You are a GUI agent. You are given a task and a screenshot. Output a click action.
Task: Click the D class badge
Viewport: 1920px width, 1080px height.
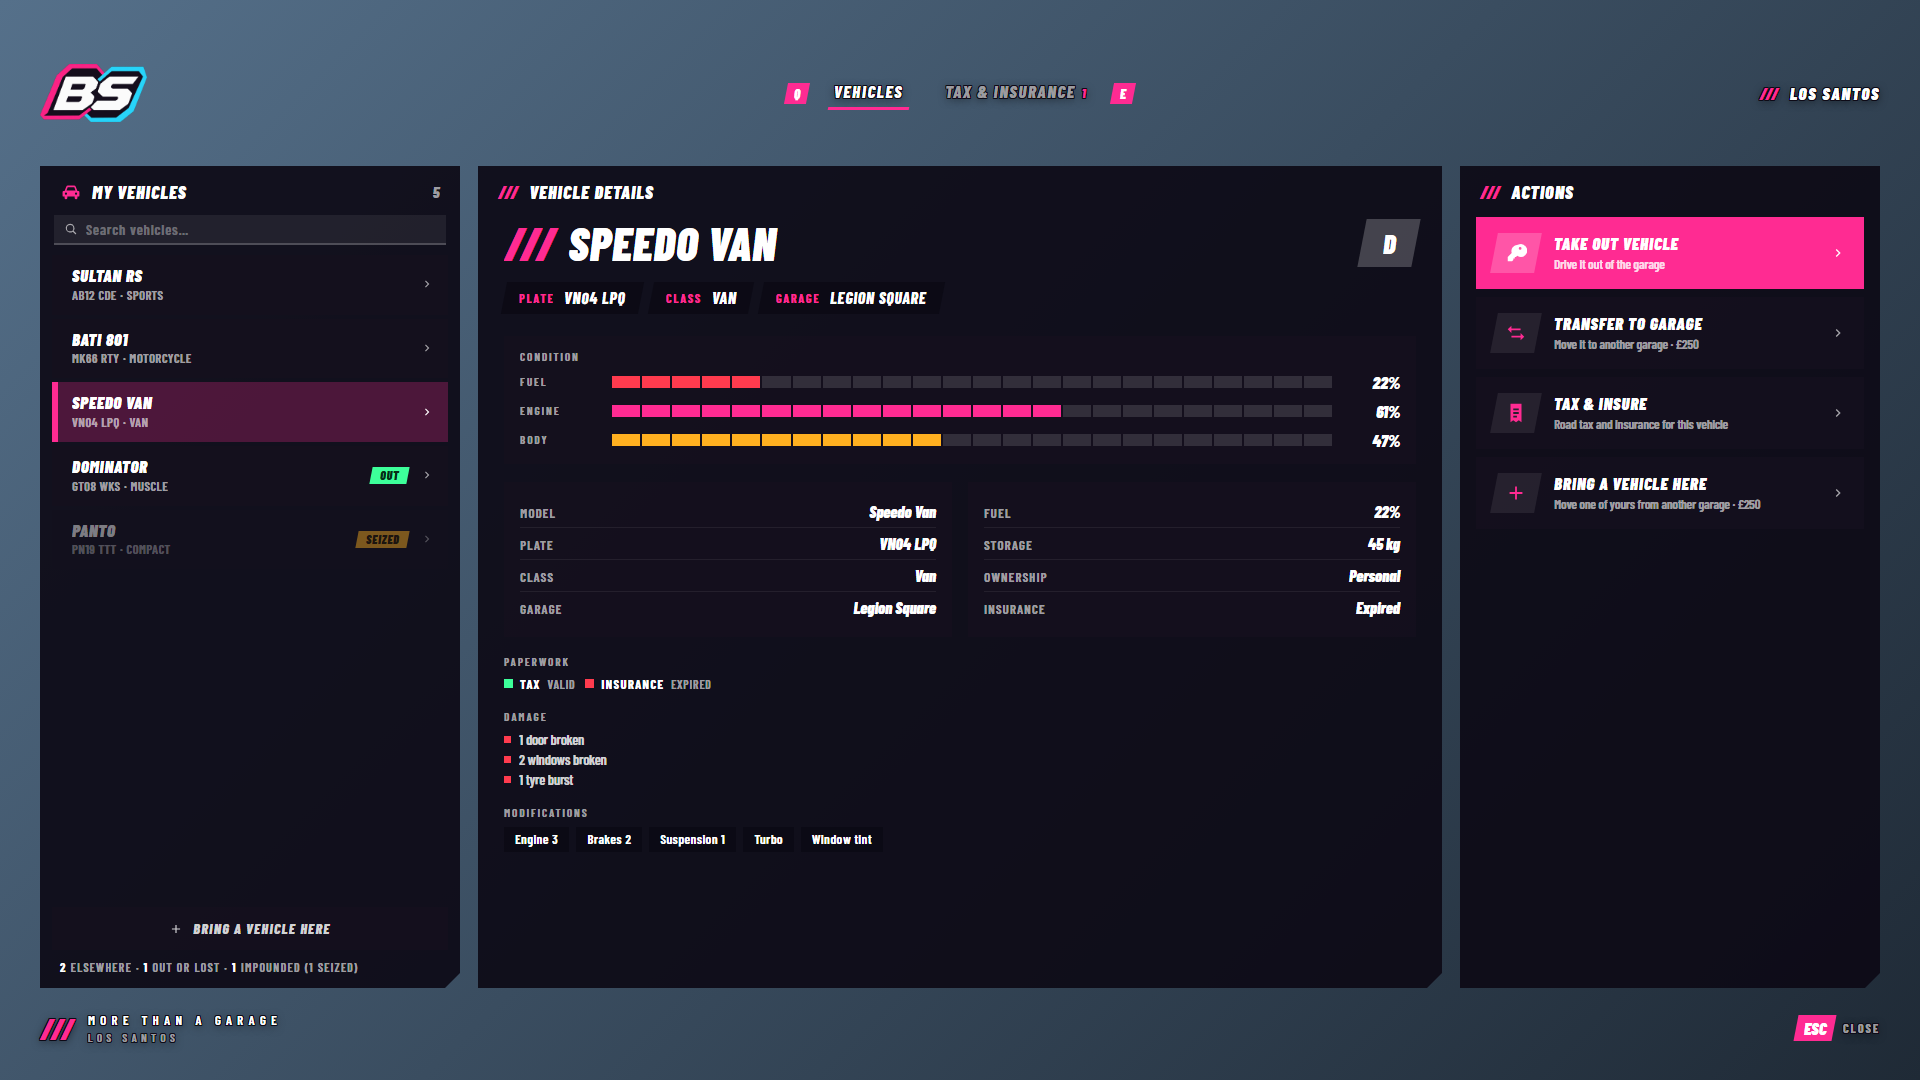[1389, 244]
